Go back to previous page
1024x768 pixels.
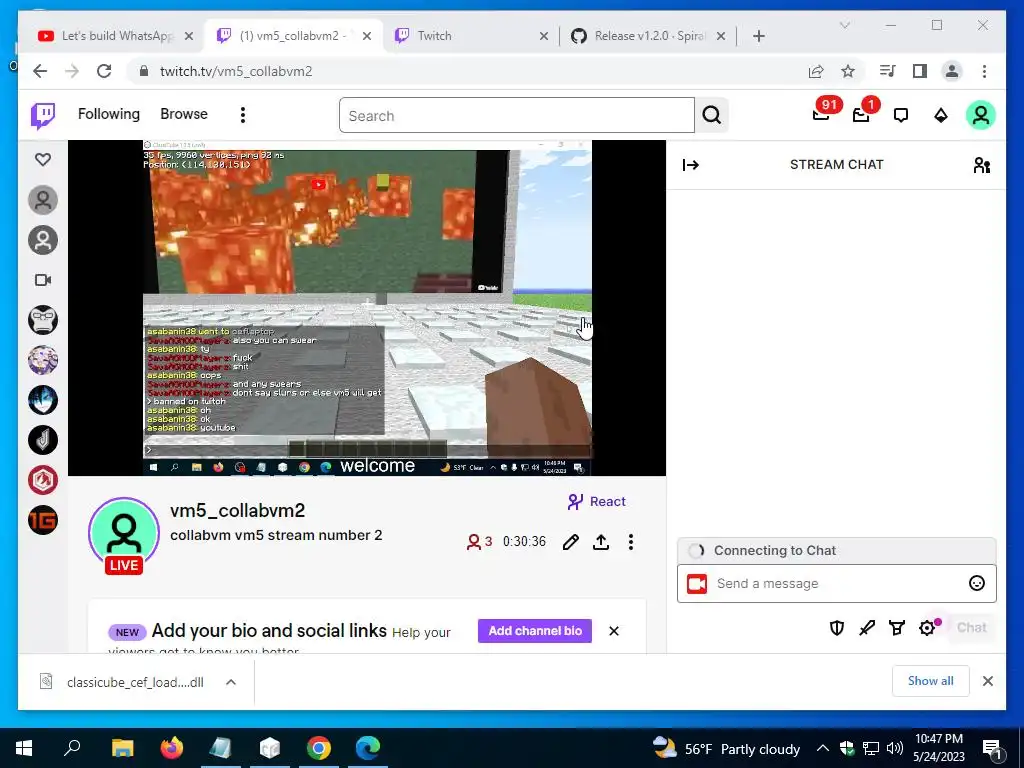point(40,71)
